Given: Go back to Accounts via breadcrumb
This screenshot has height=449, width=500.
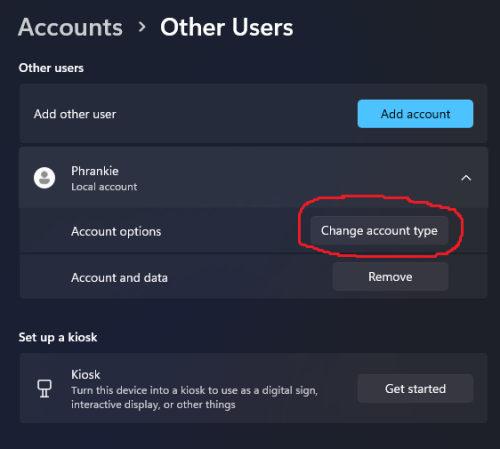Looking at the screenshot, I should [x=70, y=27].
